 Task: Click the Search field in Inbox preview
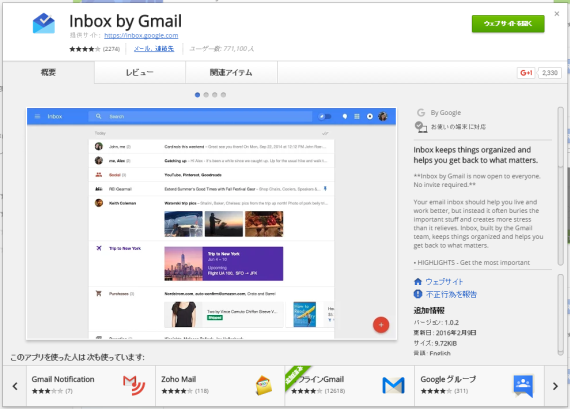(200, 116)
